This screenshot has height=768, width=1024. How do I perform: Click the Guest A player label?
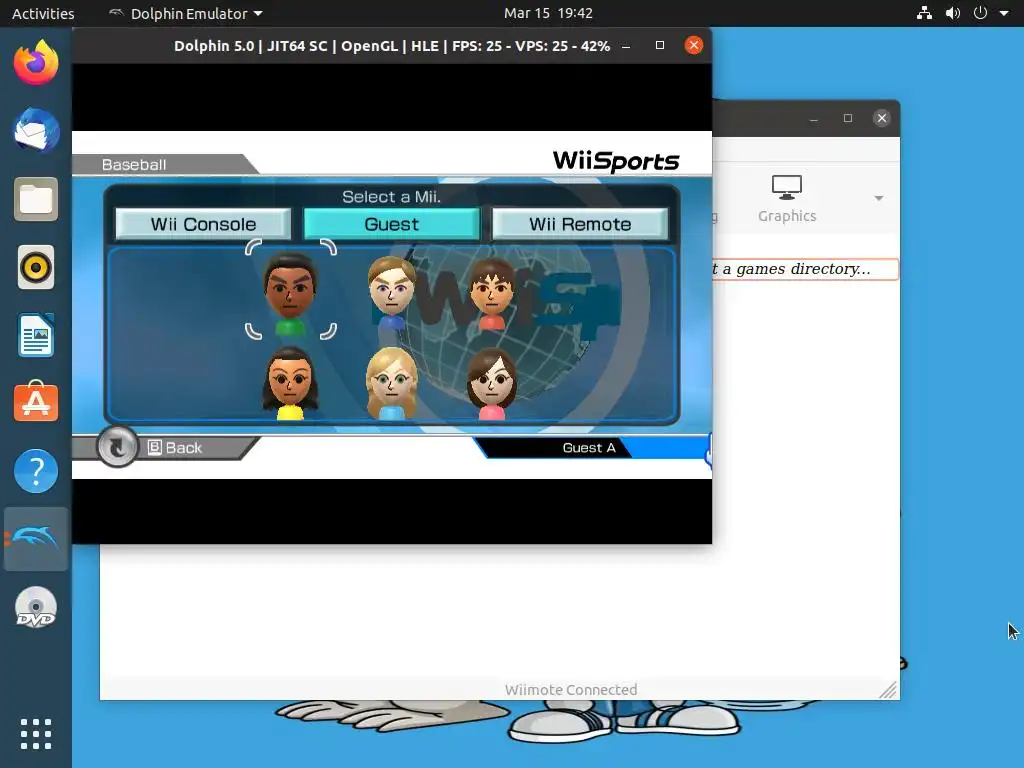pos(589,447)
